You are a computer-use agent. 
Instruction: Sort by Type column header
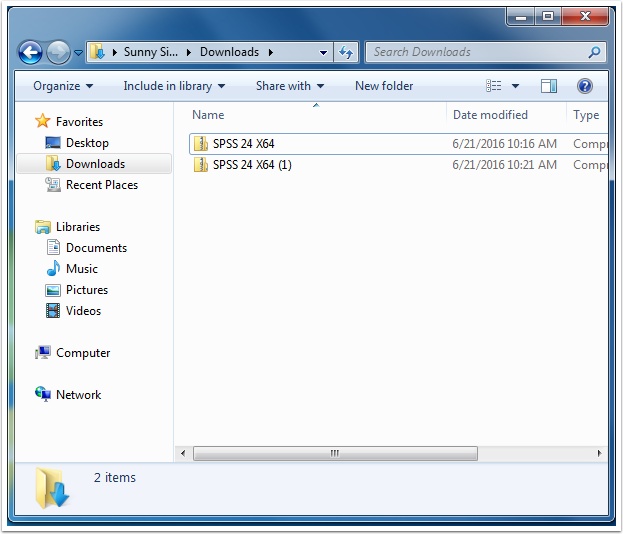click(586, 115)
